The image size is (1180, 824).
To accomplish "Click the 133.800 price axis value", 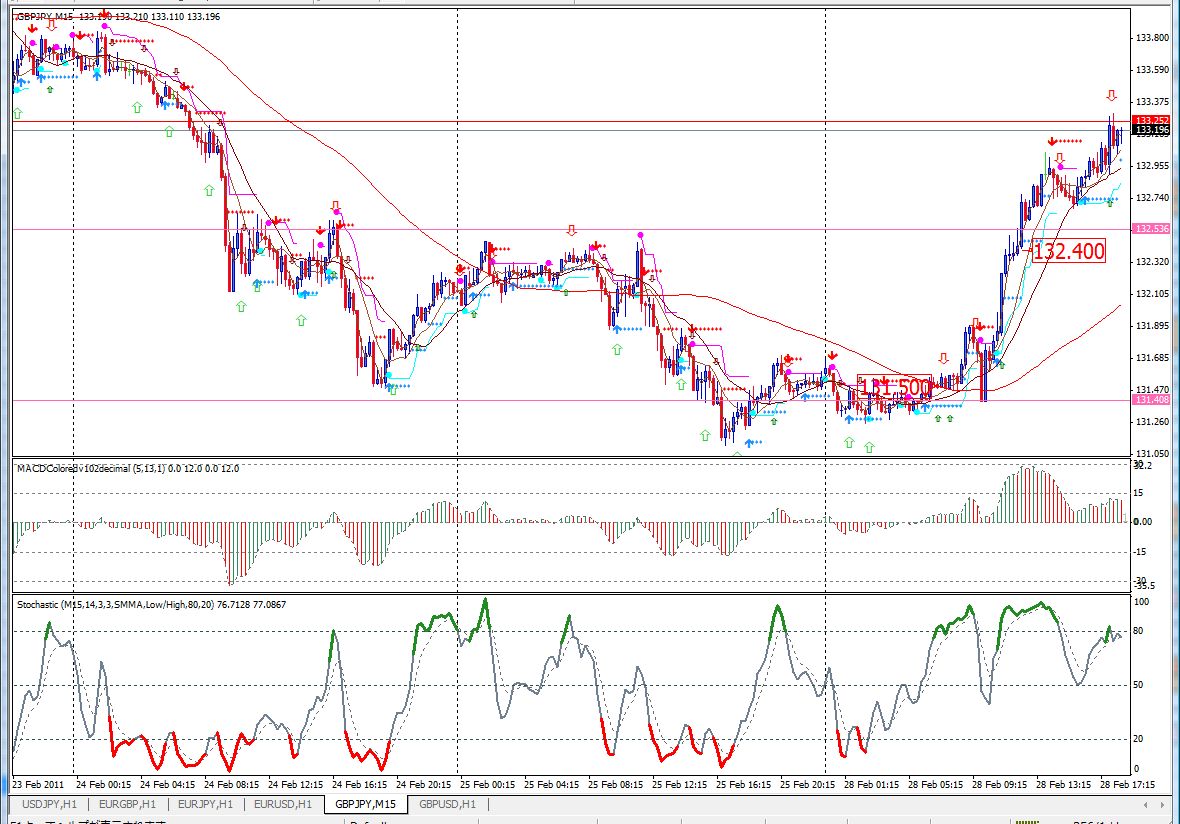I will pos(1153,38).
